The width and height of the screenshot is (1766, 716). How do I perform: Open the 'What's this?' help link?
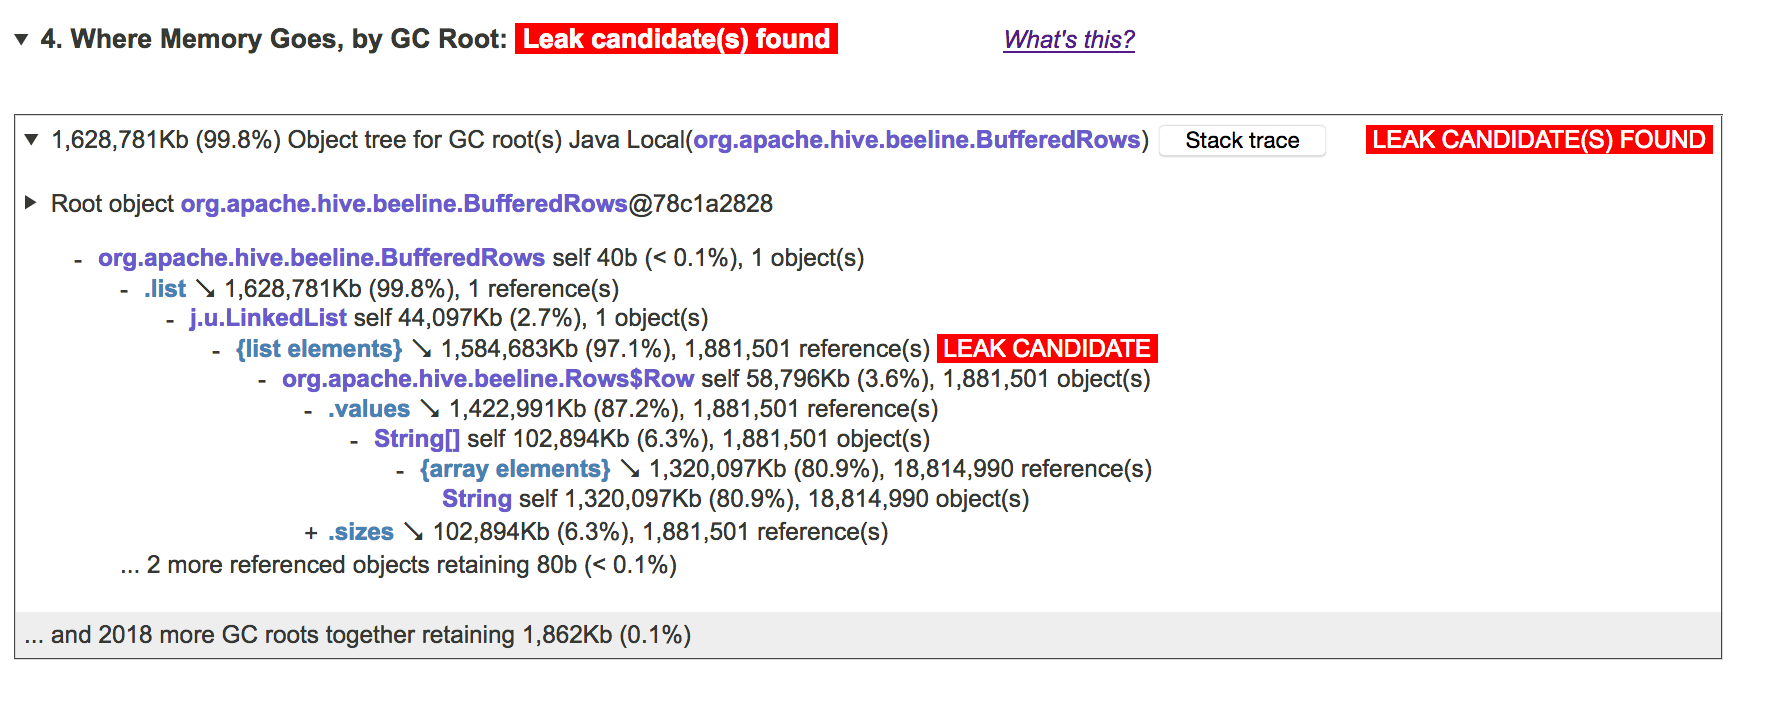click(1068, 39)
